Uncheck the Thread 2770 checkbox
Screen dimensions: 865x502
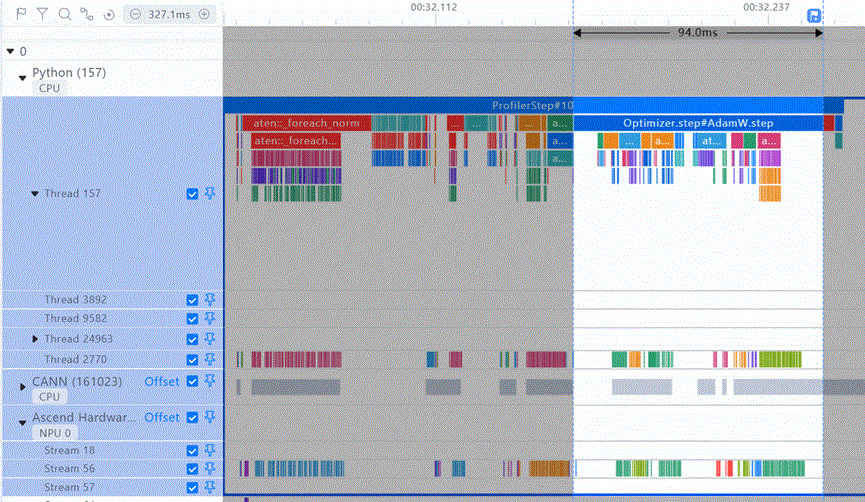[192, 360]
